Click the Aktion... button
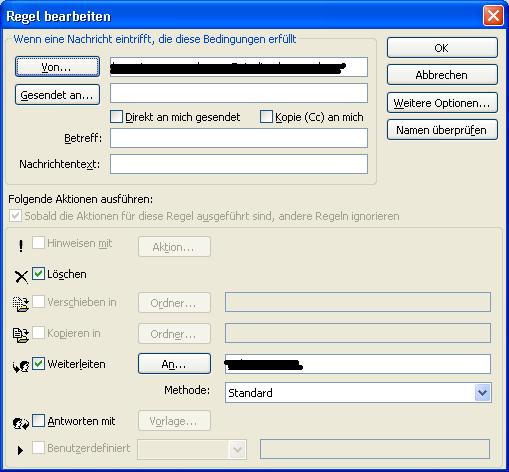The height and width of the screenshot is (472, 509). pyautogui.click(x=174, y=247)
